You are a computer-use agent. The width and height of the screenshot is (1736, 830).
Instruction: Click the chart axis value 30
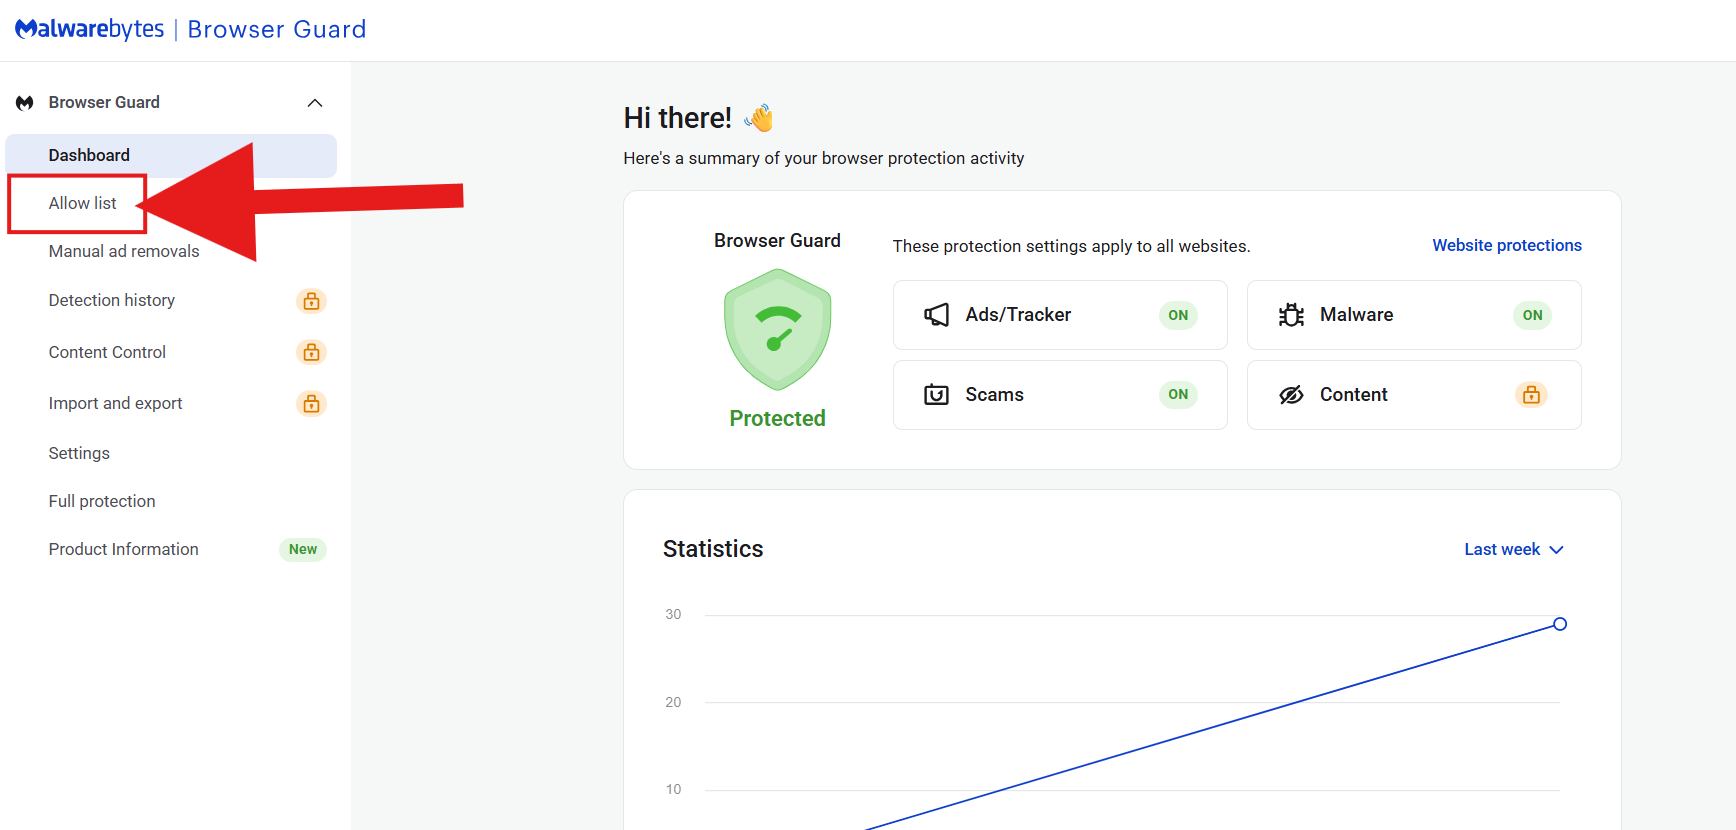pyautogui.click(x=673, y=615)
